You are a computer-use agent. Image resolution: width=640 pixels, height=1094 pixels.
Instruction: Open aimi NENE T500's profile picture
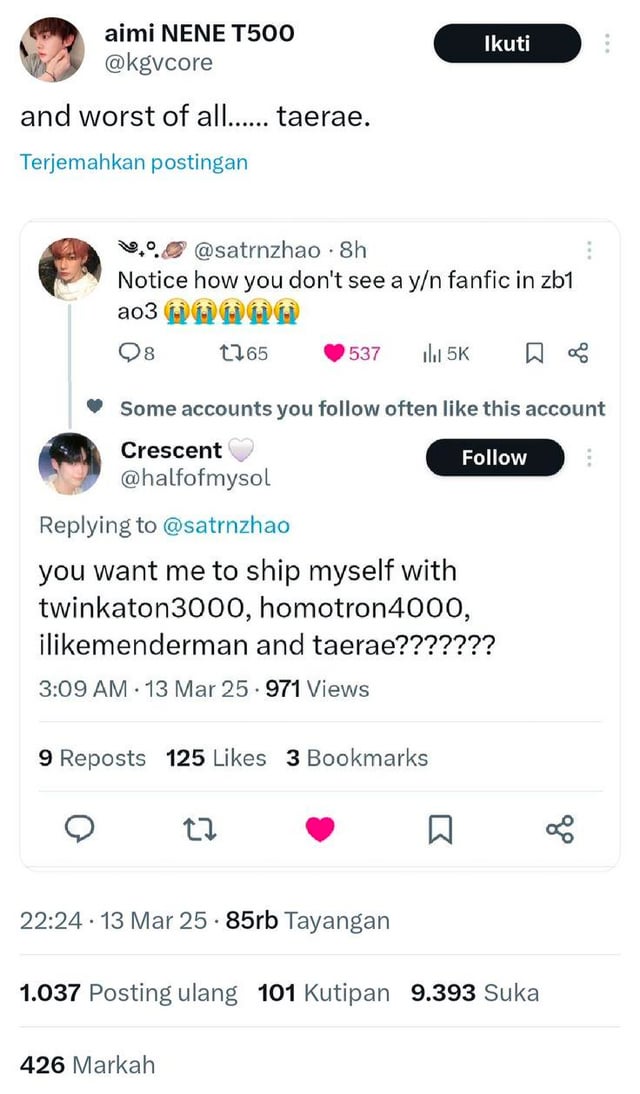(x=52, y=49)
